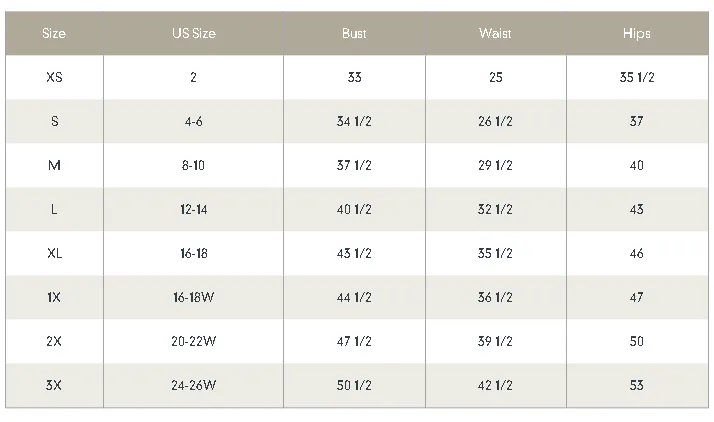Click the 43 hips value for L
This screenshot has width=714, height=422.
click(x=637, y=209)
